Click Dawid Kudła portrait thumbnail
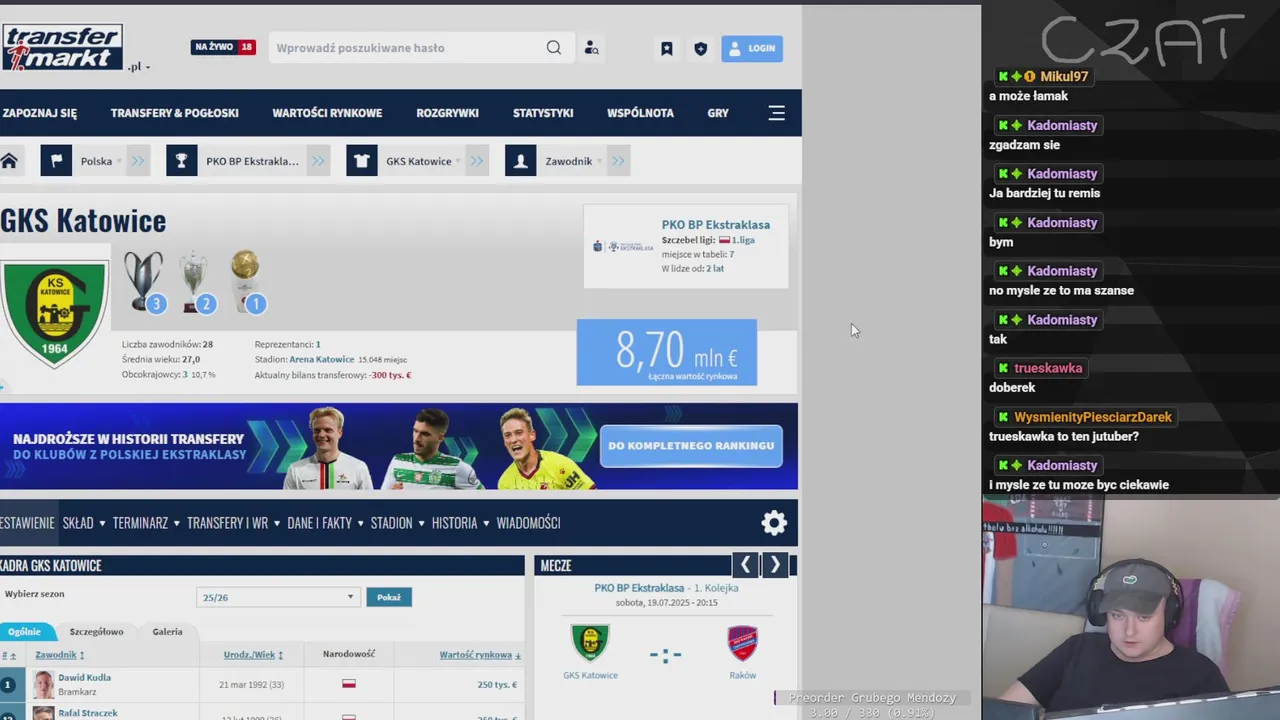 tap(43, 685)
